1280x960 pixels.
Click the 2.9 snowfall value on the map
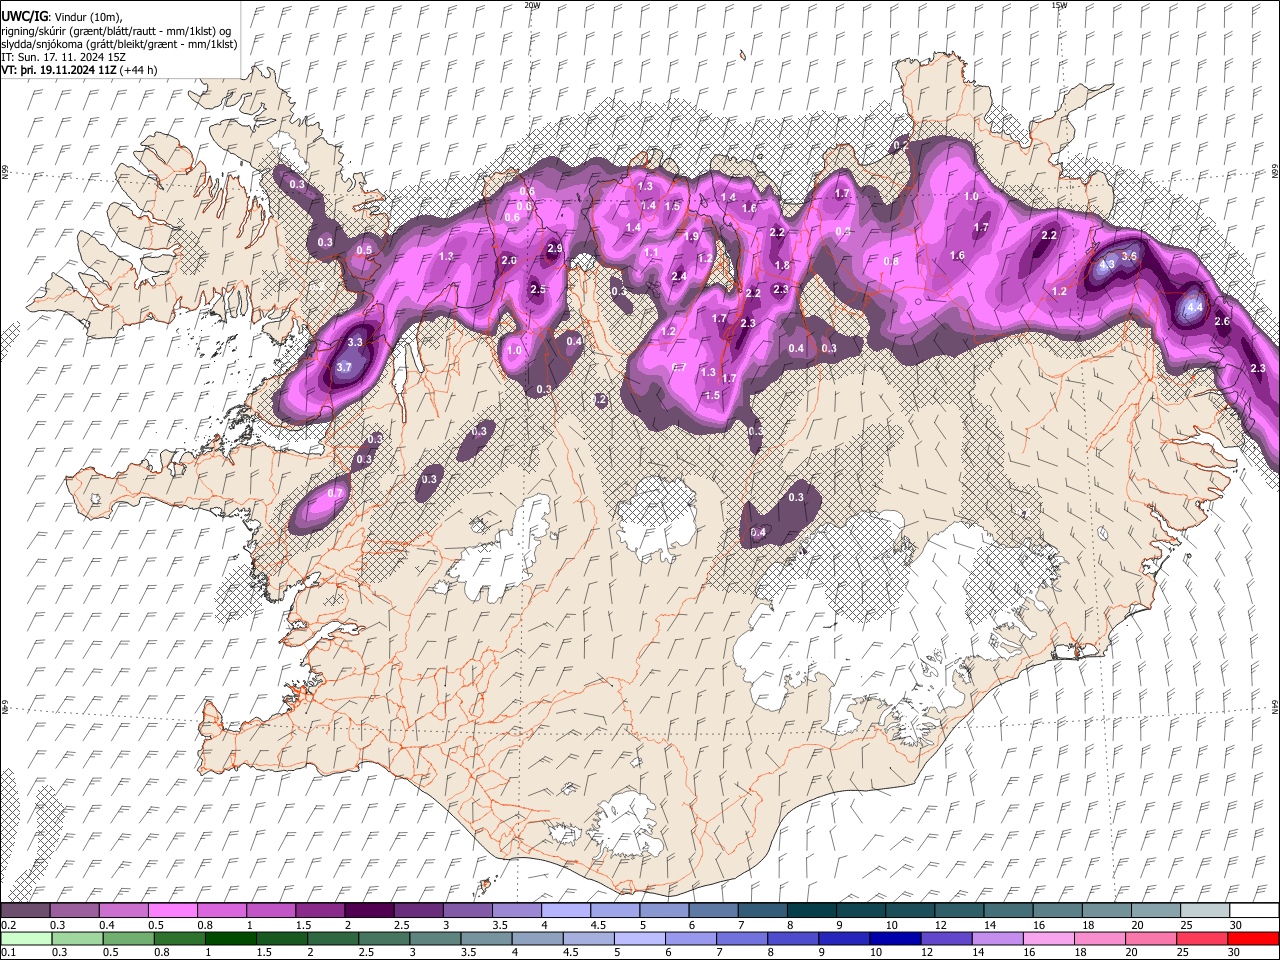click(x=555, y=248)
